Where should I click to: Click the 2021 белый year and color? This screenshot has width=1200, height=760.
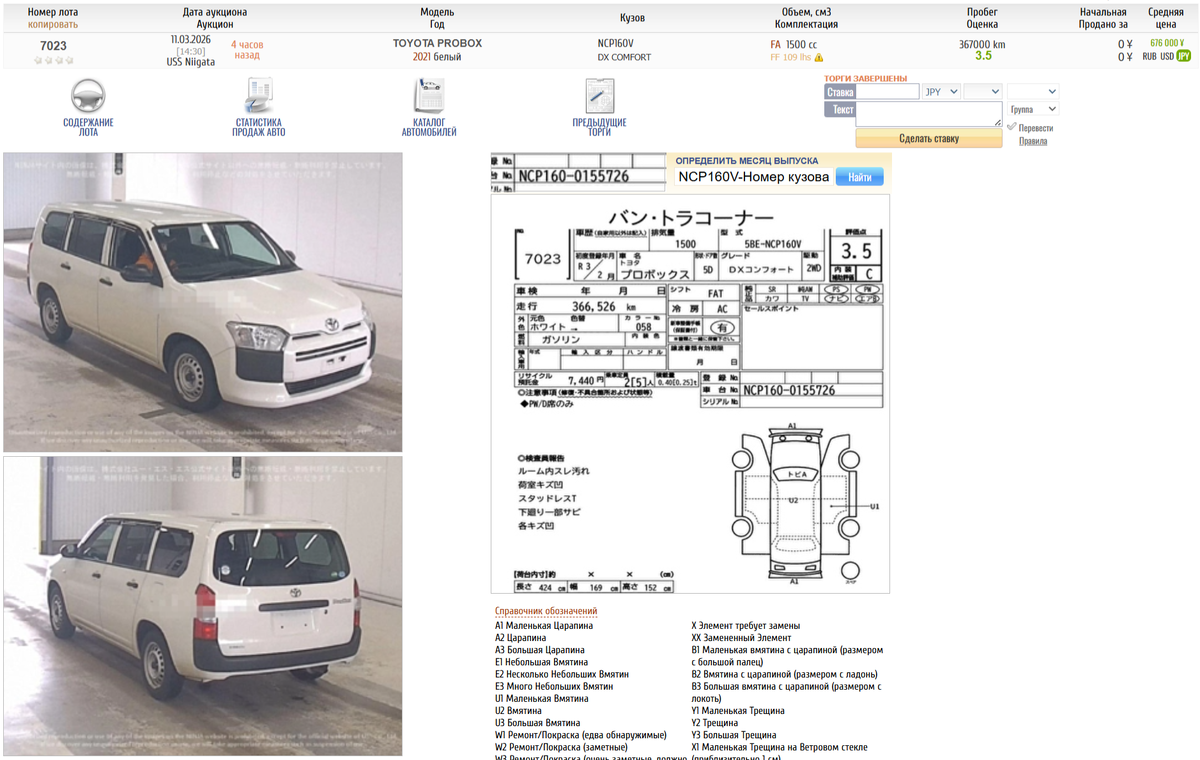(437, 57)
